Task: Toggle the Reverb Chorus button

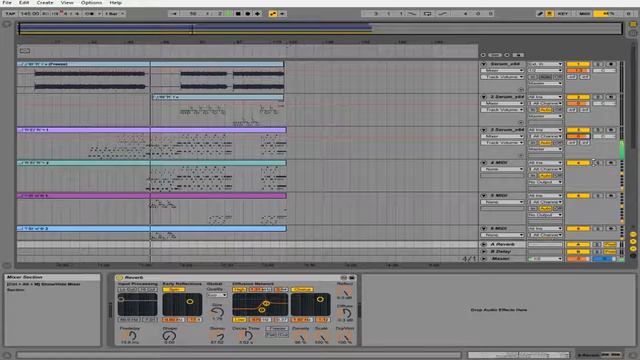Action: pyautogui.click(x=302, y=289)
